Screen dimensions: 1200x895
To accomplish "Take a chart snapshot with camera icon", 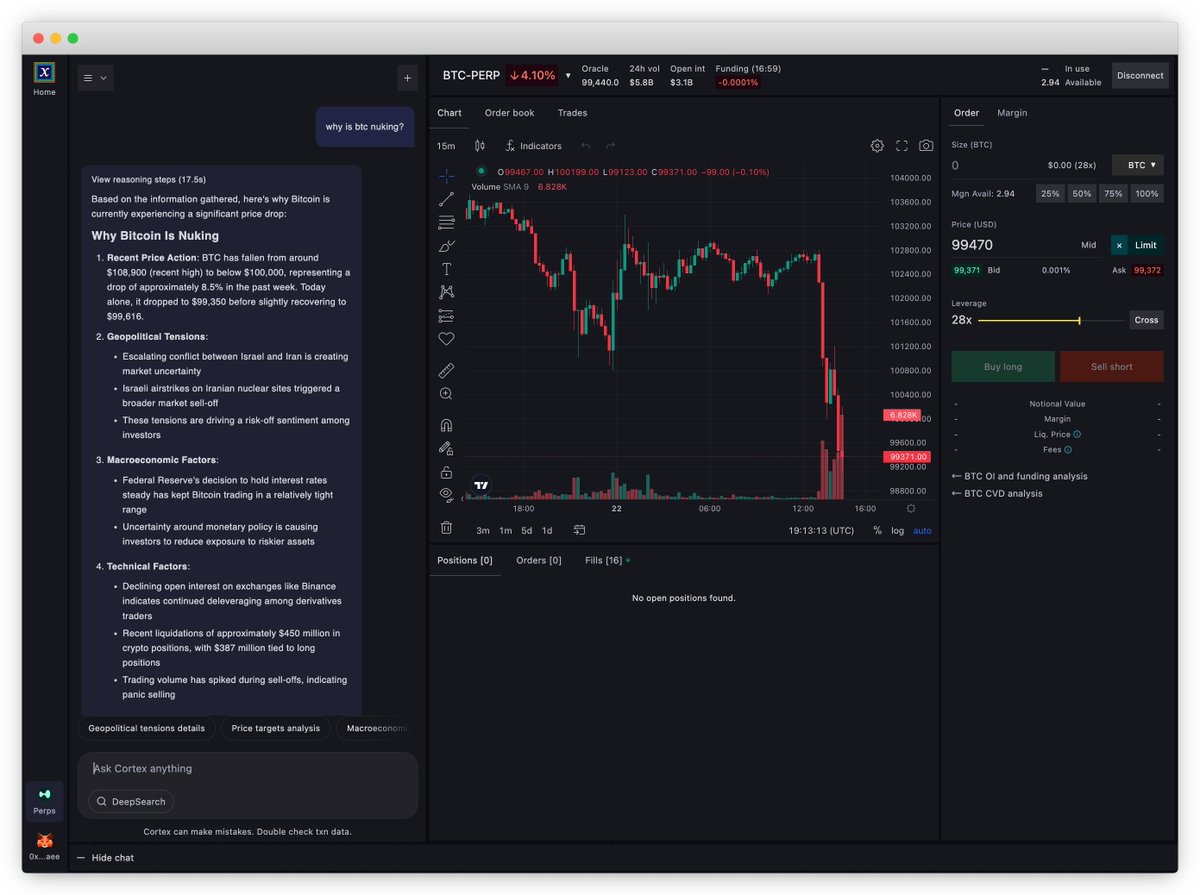I will pos(926,146).
